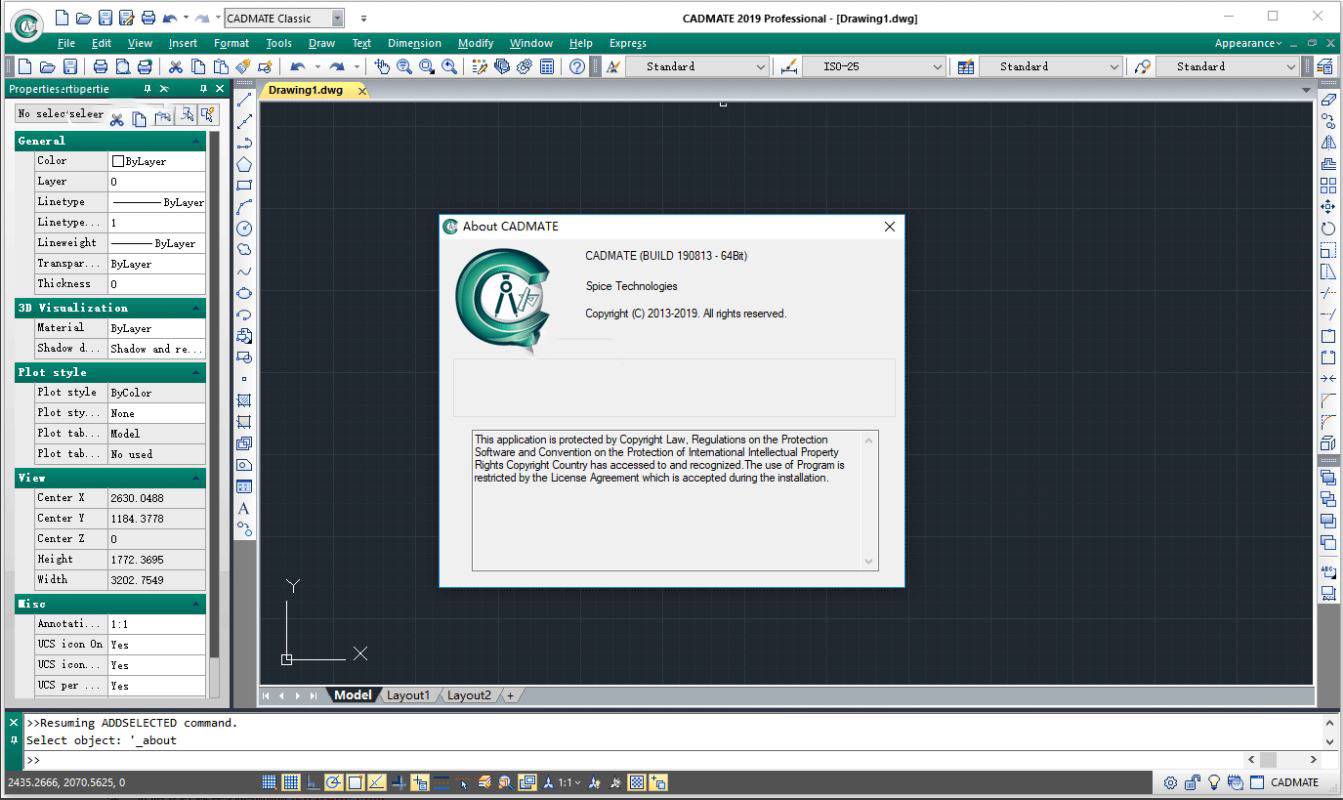The image size is (1343, 800).
Task: Click the command line horizontal scrollbar
Action: (x=1282, y=760)
